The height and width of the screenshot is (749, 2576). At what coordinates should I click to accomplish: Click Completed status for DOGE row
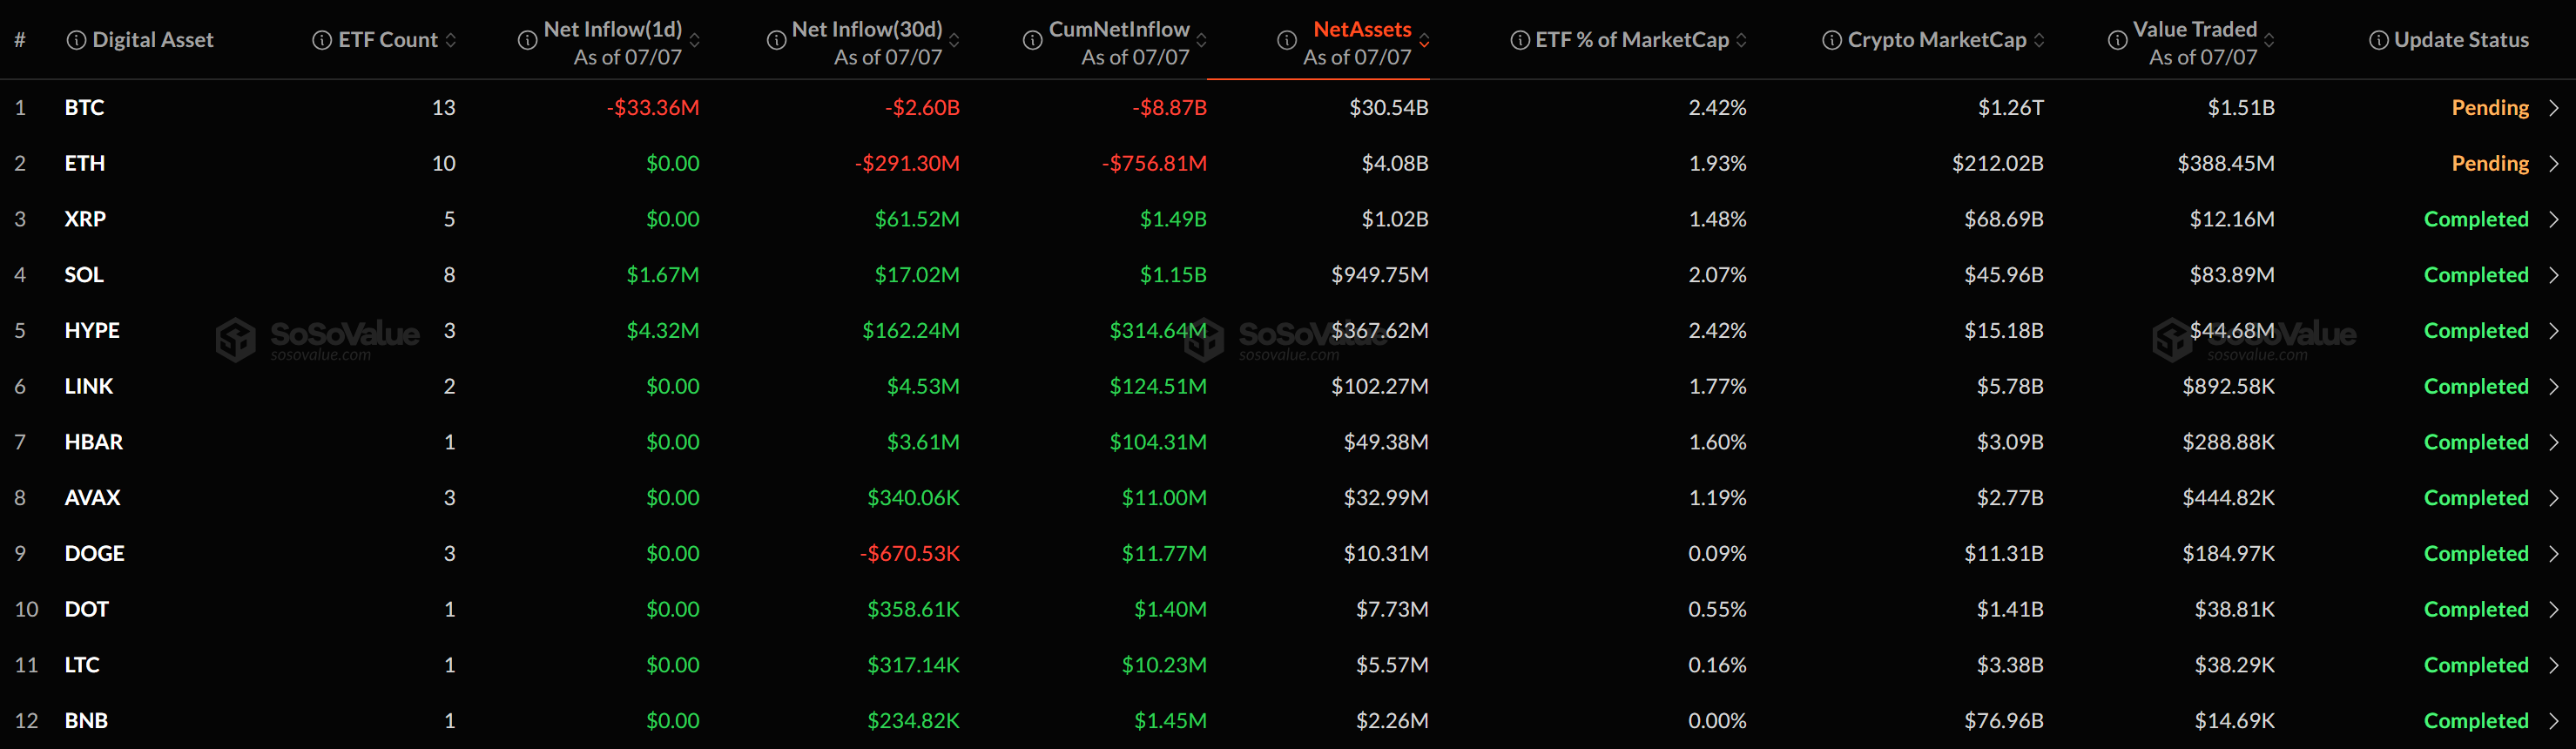2476,554
